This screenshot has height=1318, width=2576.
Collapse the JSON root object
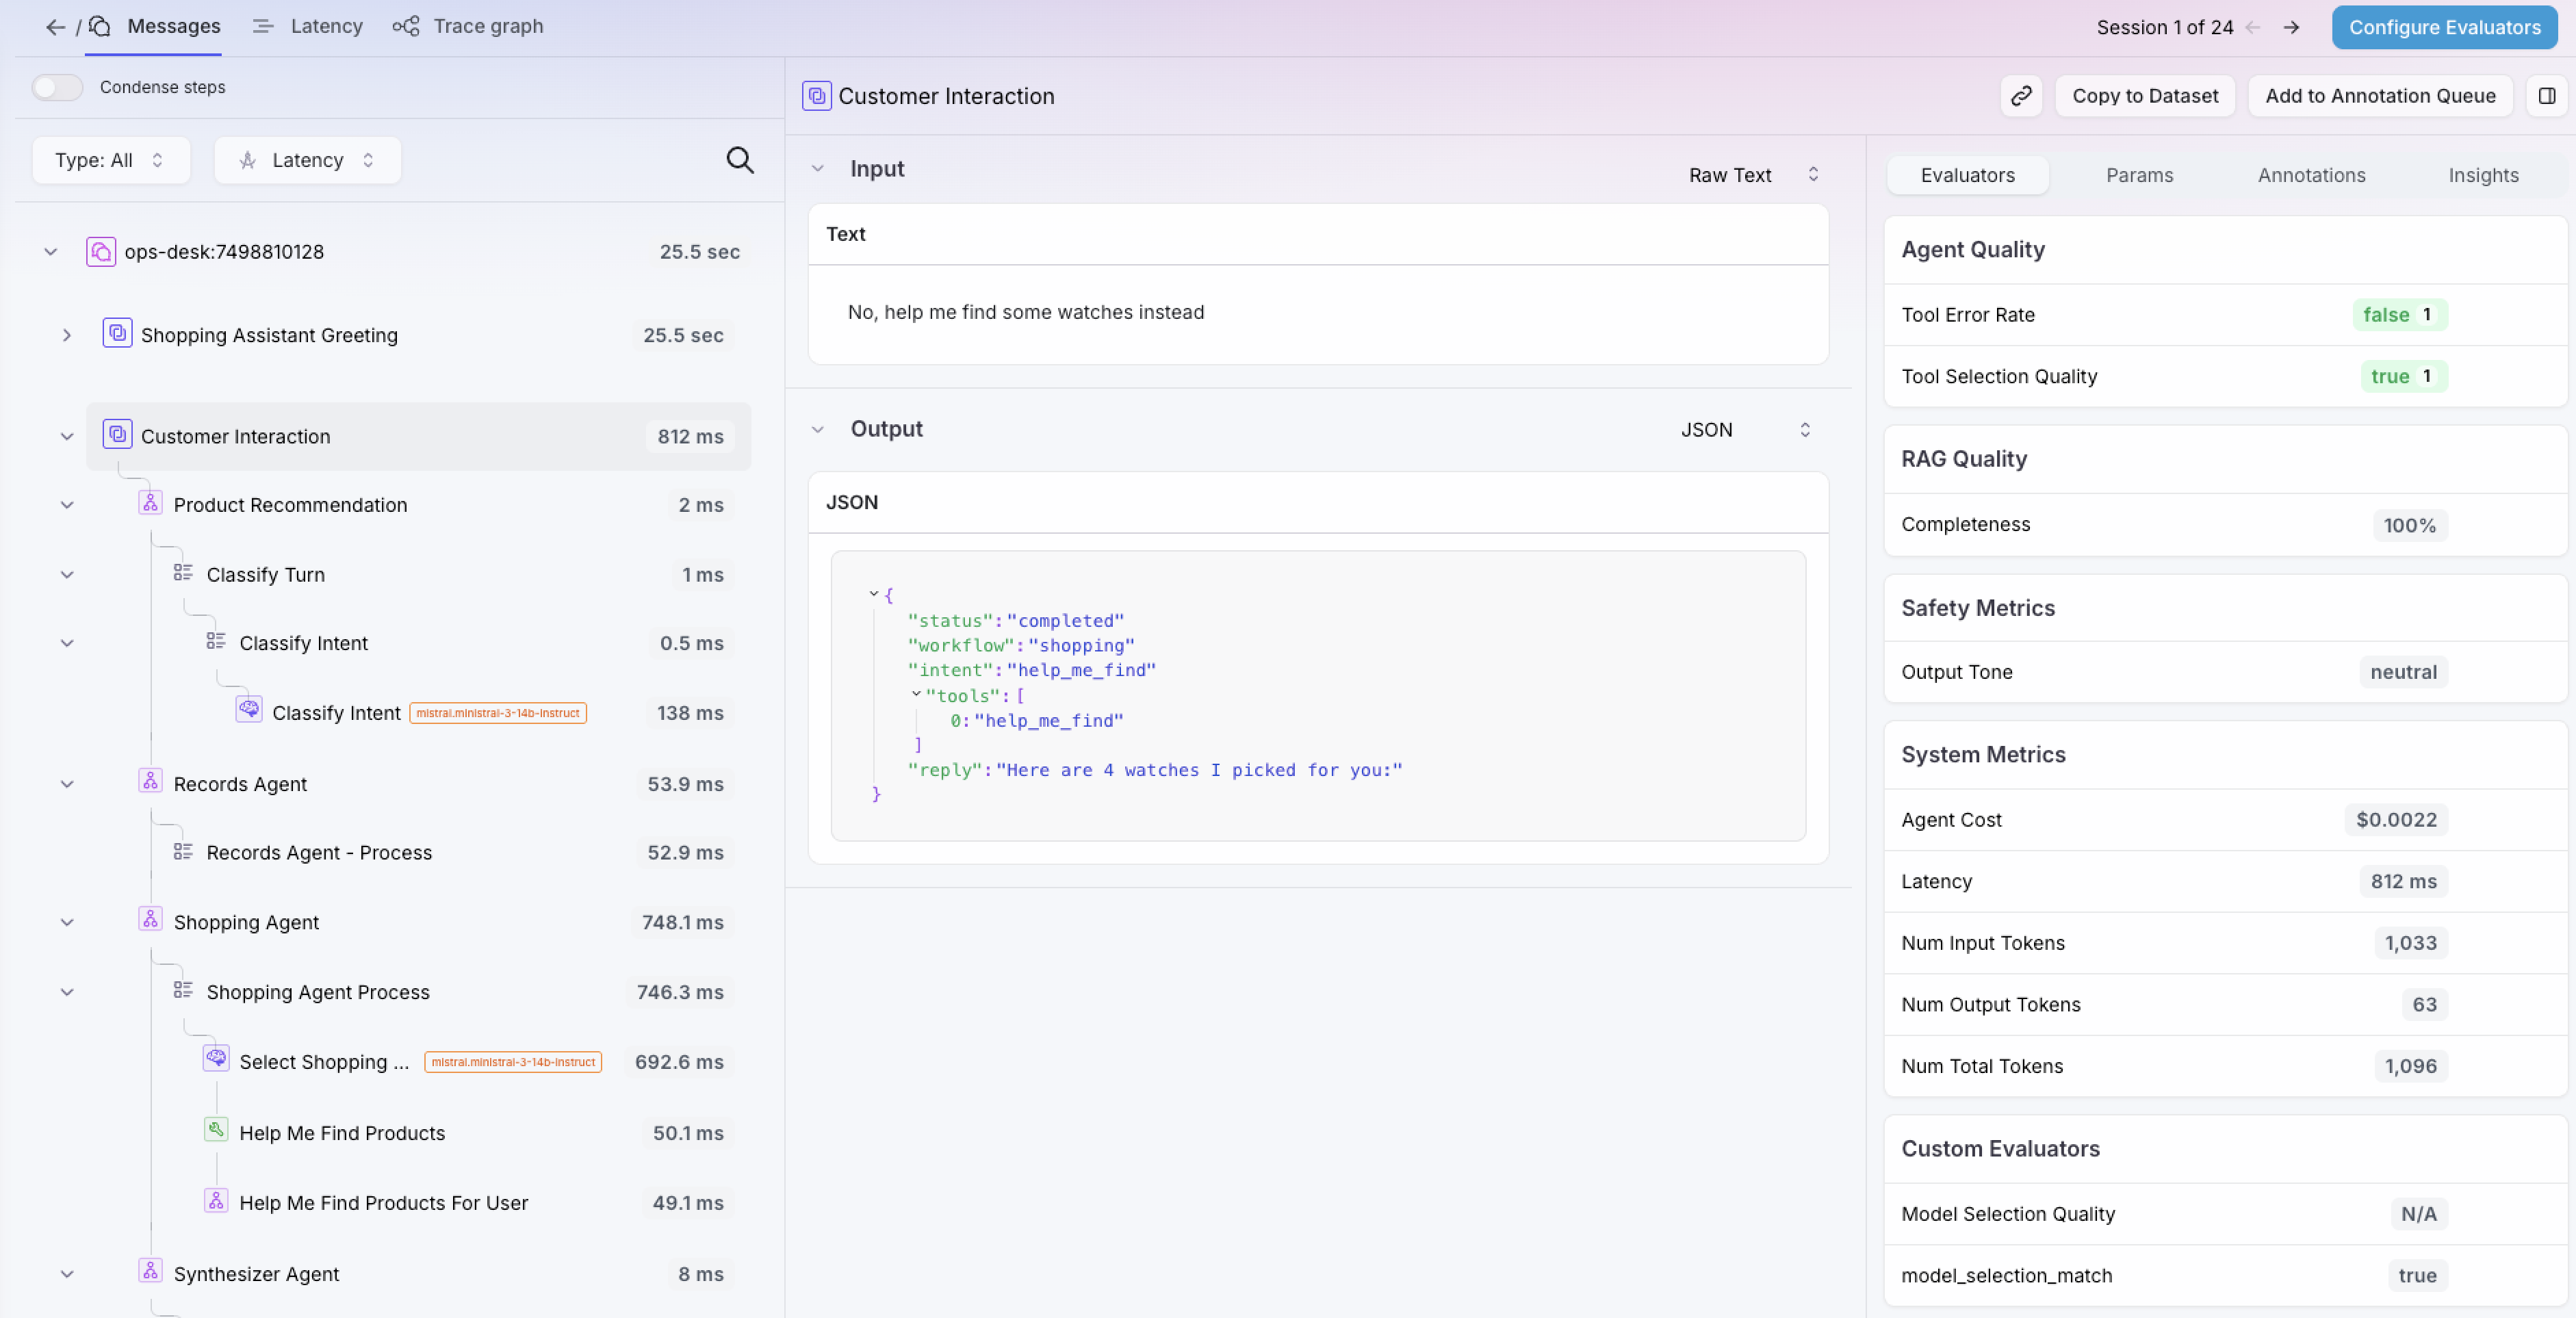874,594
